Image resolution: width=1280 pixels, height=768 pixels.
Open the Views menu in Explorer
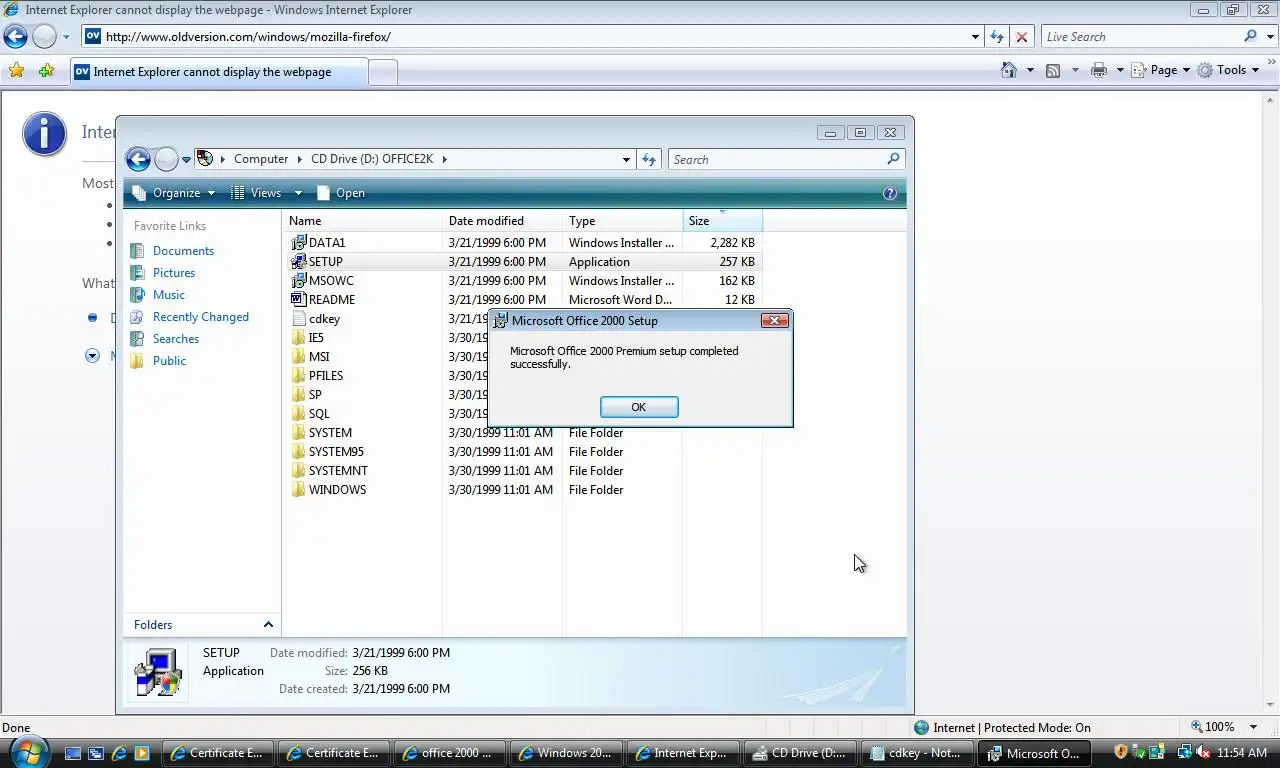pos(266,193)
